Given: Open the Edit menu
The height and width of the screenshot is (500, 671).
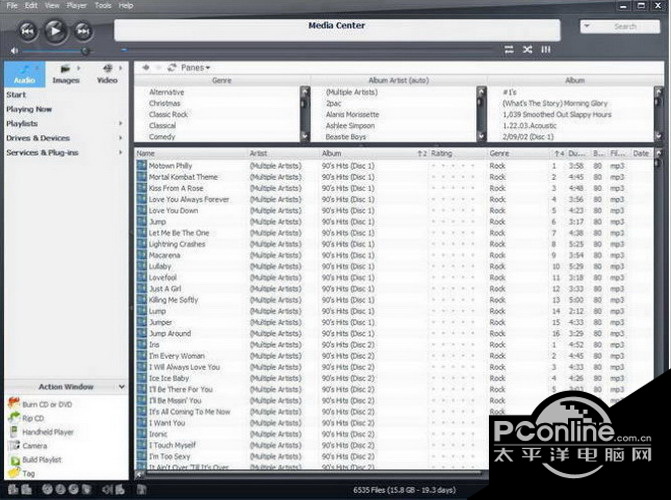Looking at the screenshot, I should tap(31, 6).
